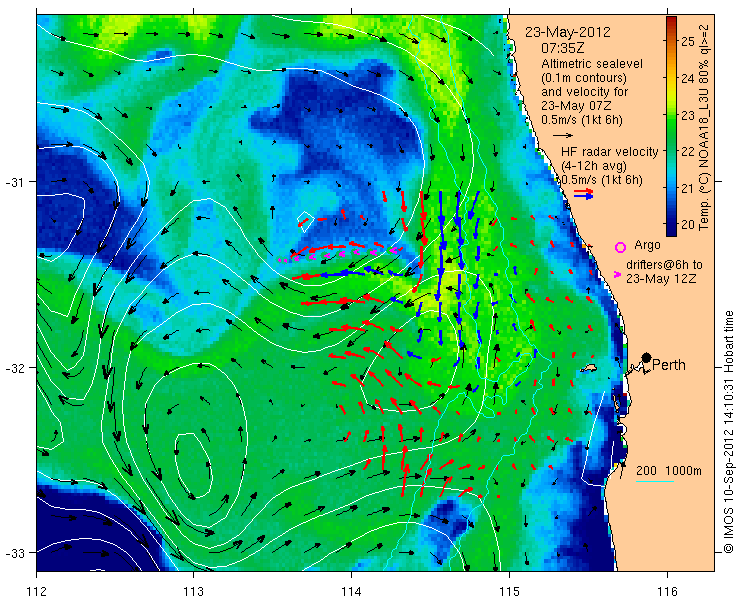Click the colorbar tick label 21
The image size is (740, 600).
[688, 188]
